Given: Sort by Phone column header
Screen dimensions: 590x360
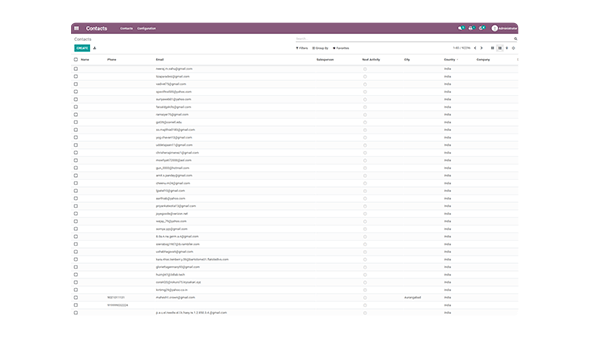Looking at the screenshot, I should click(112, 59).
